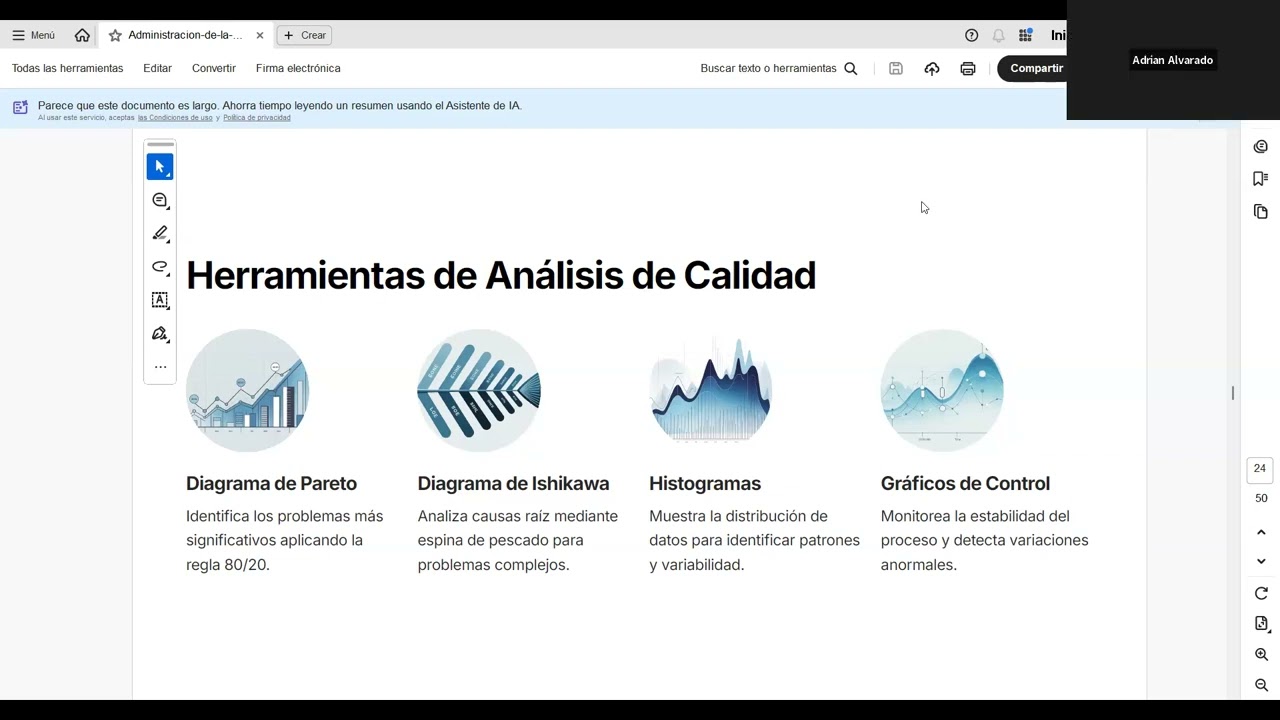The width and height of the screenshot is (1280, 720).
Task: Click the cloud upload icon
Action: (x=932, y=69)
